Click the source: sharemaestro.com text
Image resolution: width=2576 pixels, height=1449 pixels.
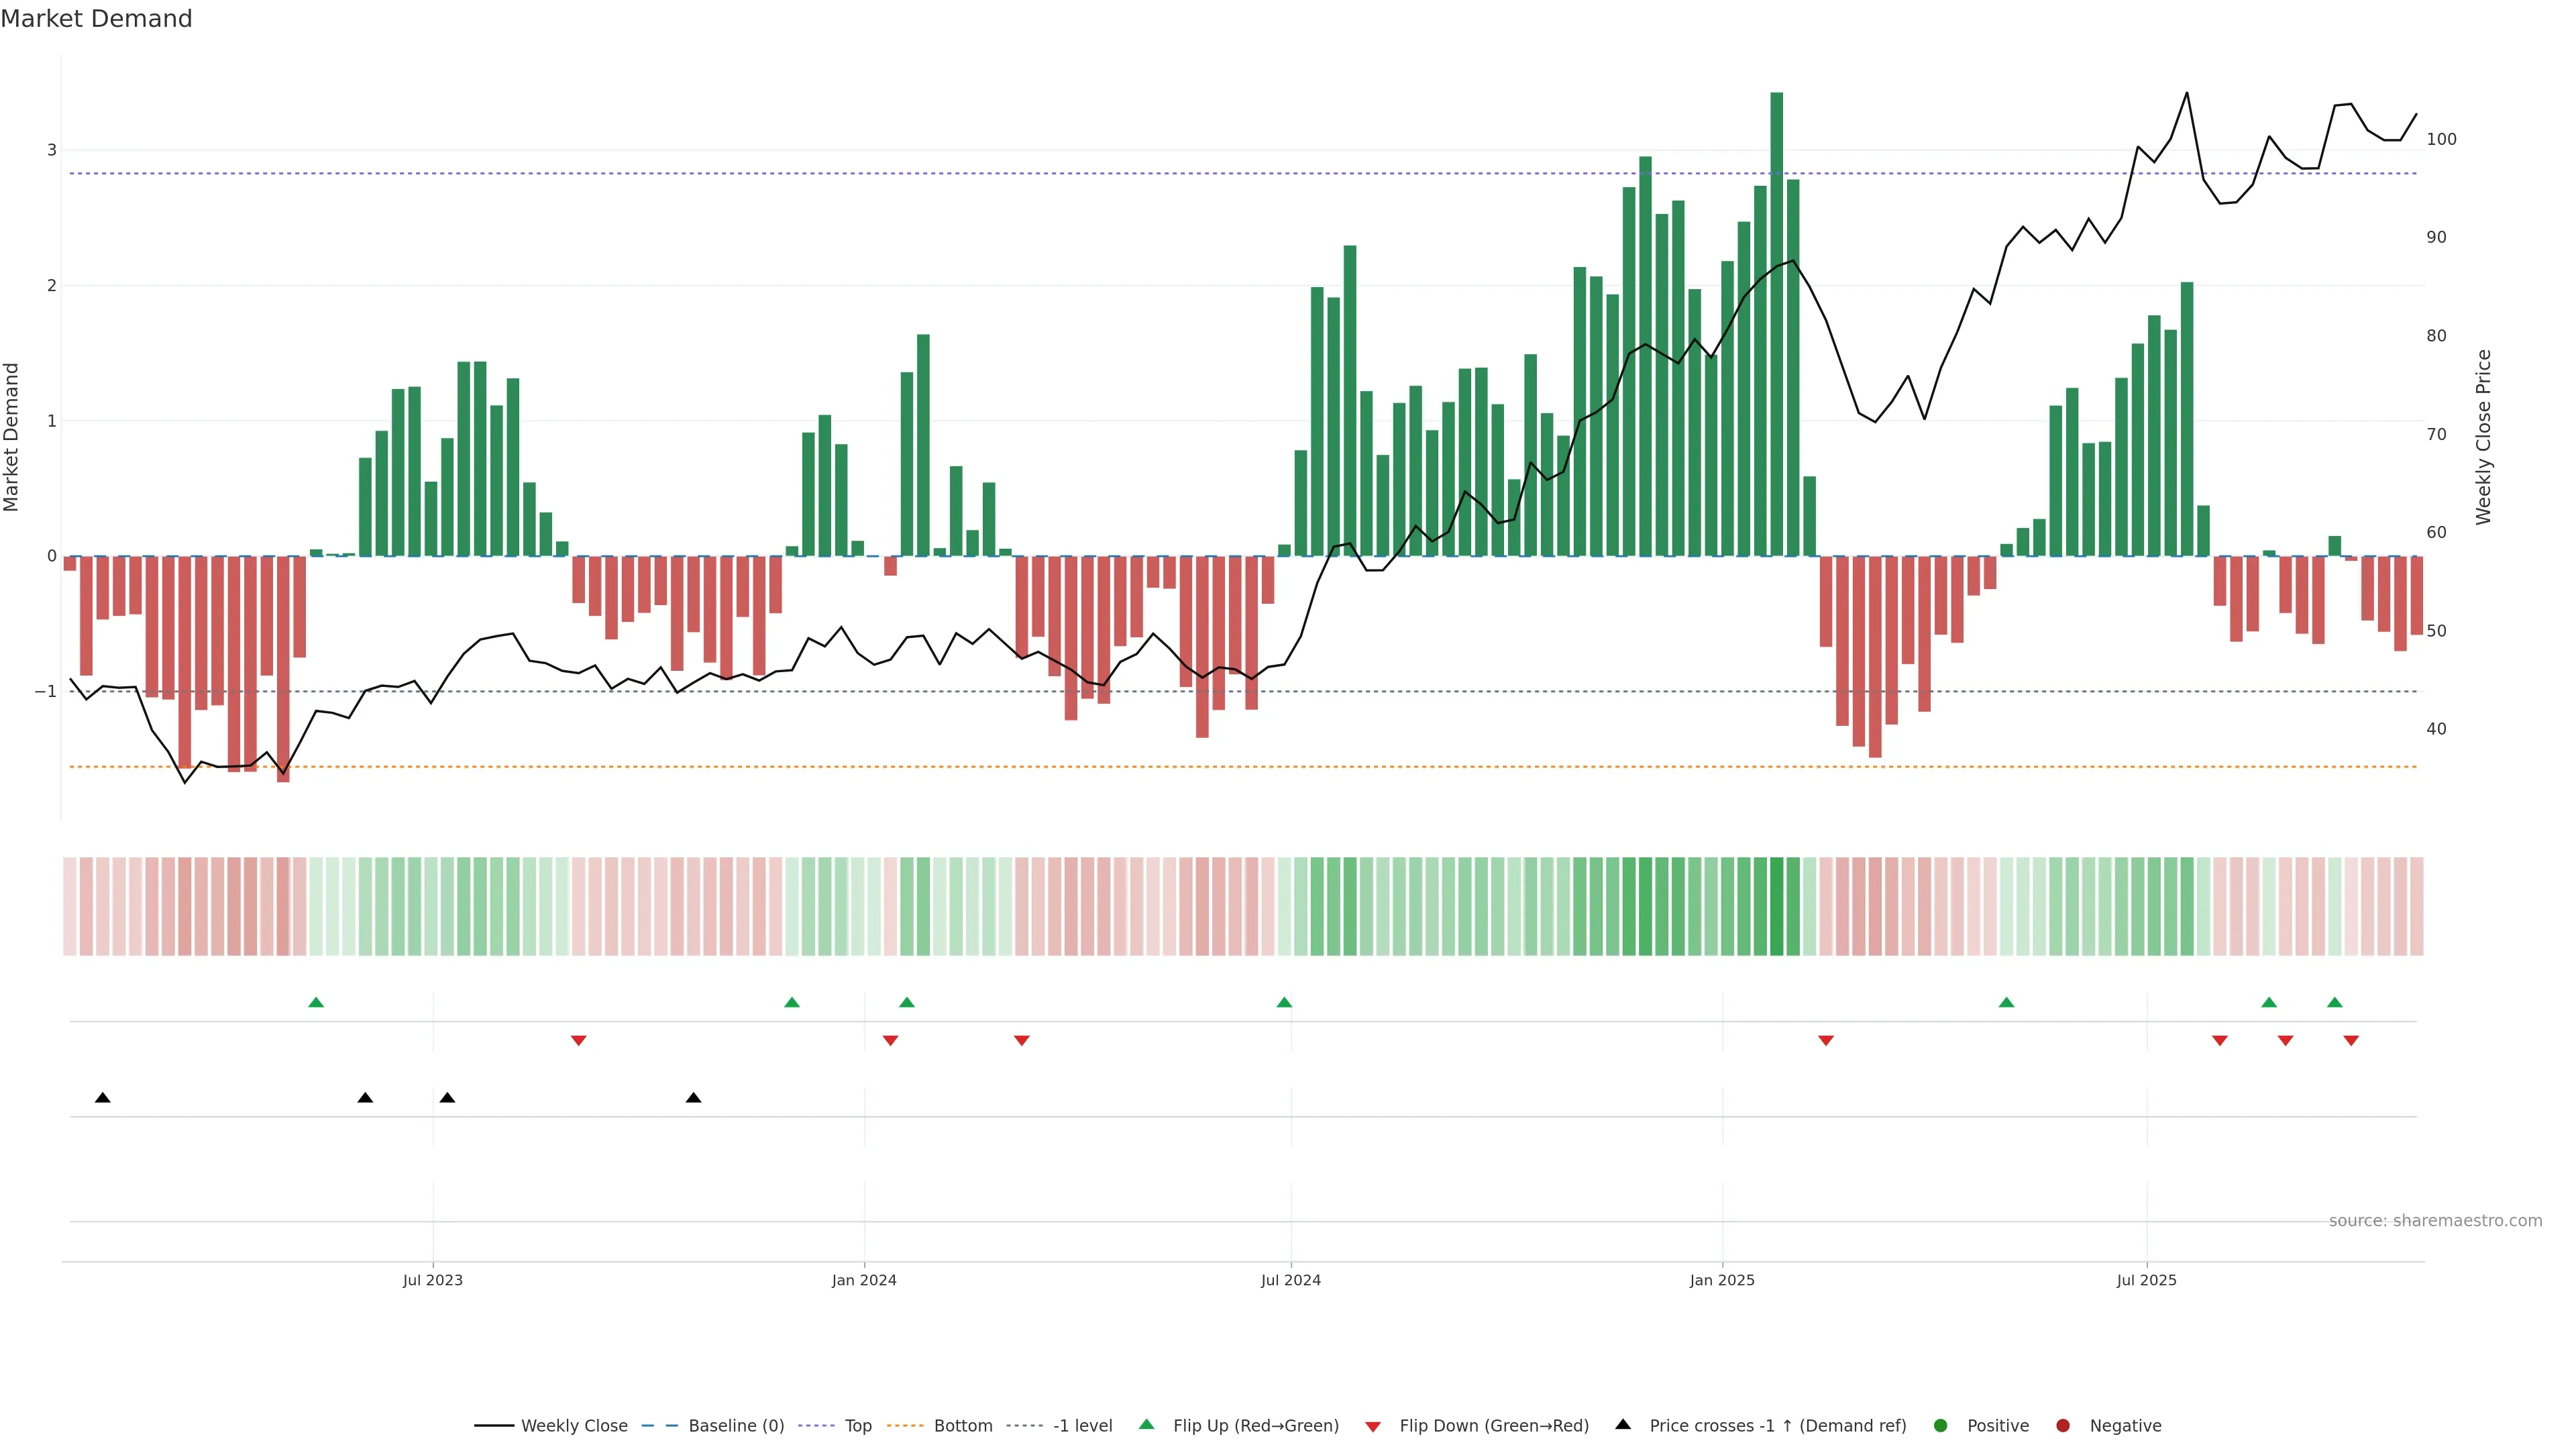pyautogui.click(x=2435, y=1221)
